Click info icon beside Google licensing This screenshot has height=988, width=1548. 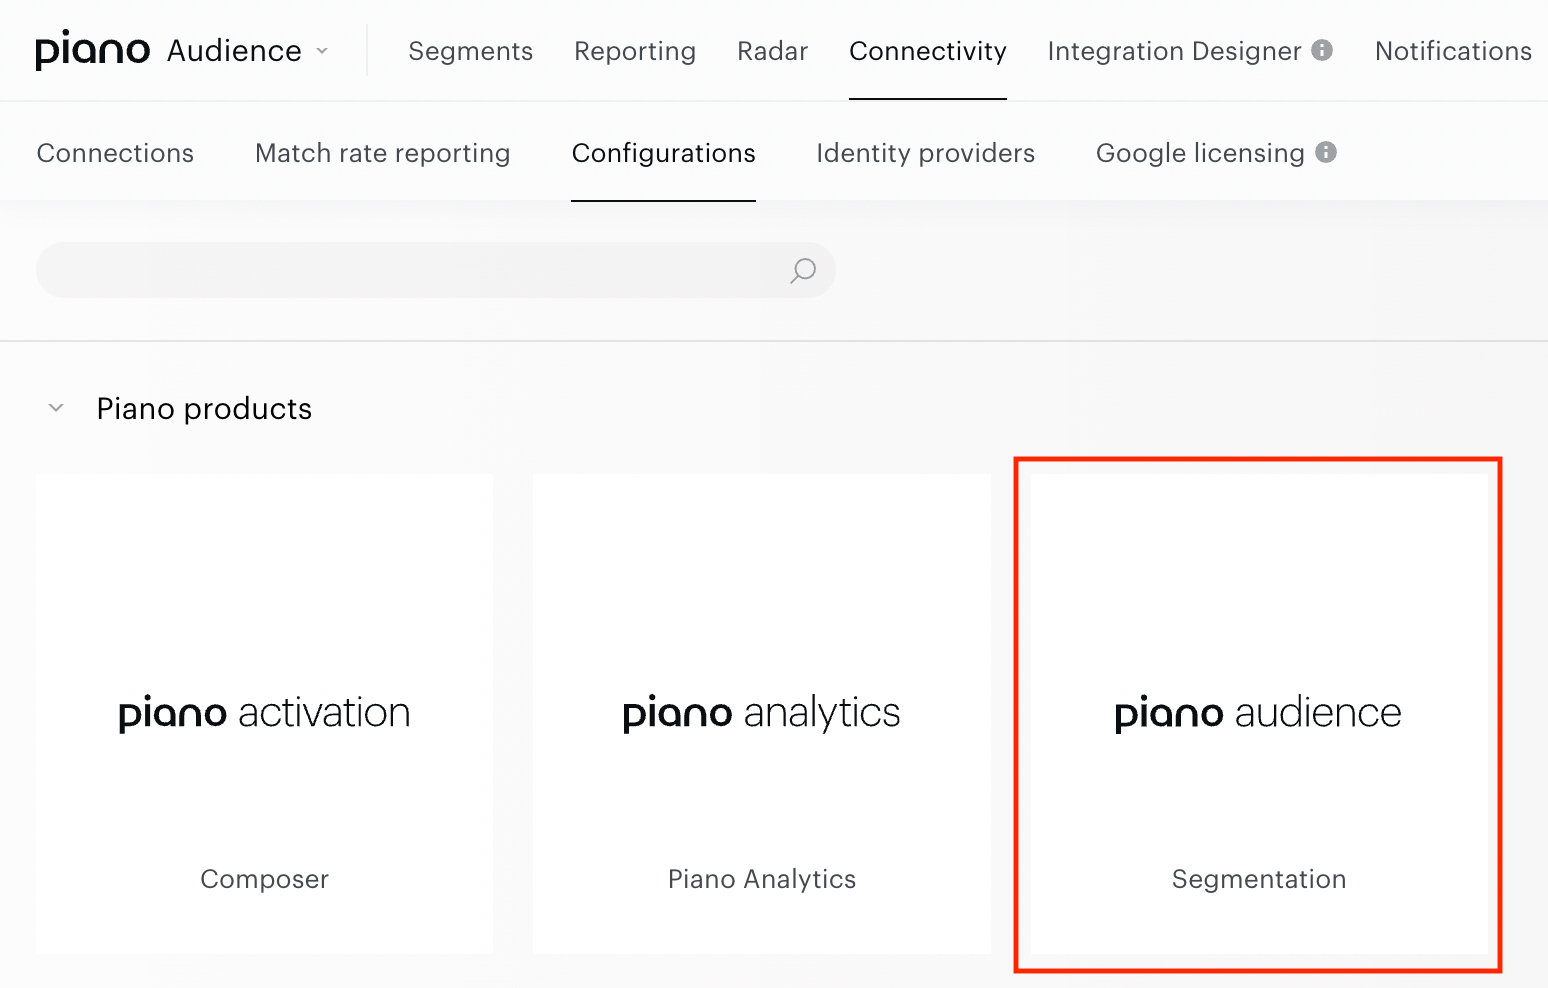(1326, 152)
